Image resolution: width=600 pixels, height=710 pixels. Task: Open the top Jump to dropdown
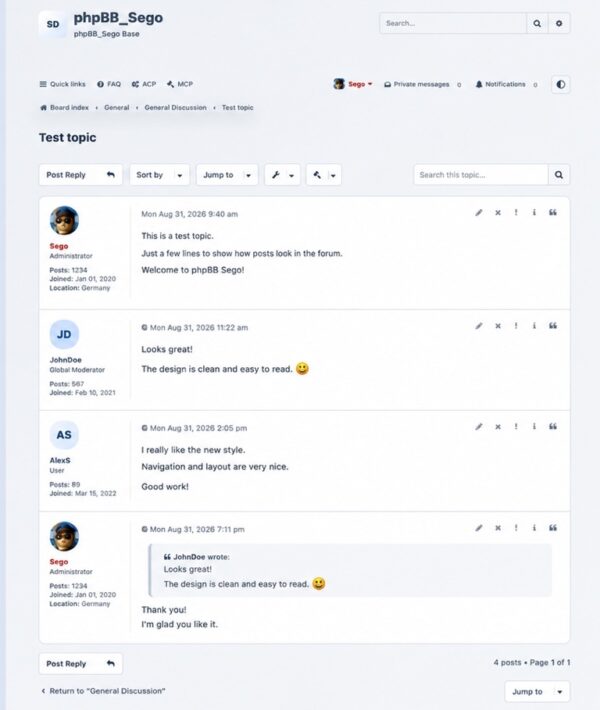click(227, 175)
